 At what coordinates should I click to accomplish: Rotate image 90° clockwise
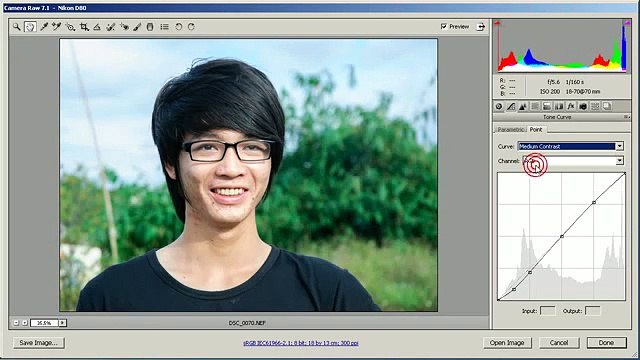click(191, 27)
